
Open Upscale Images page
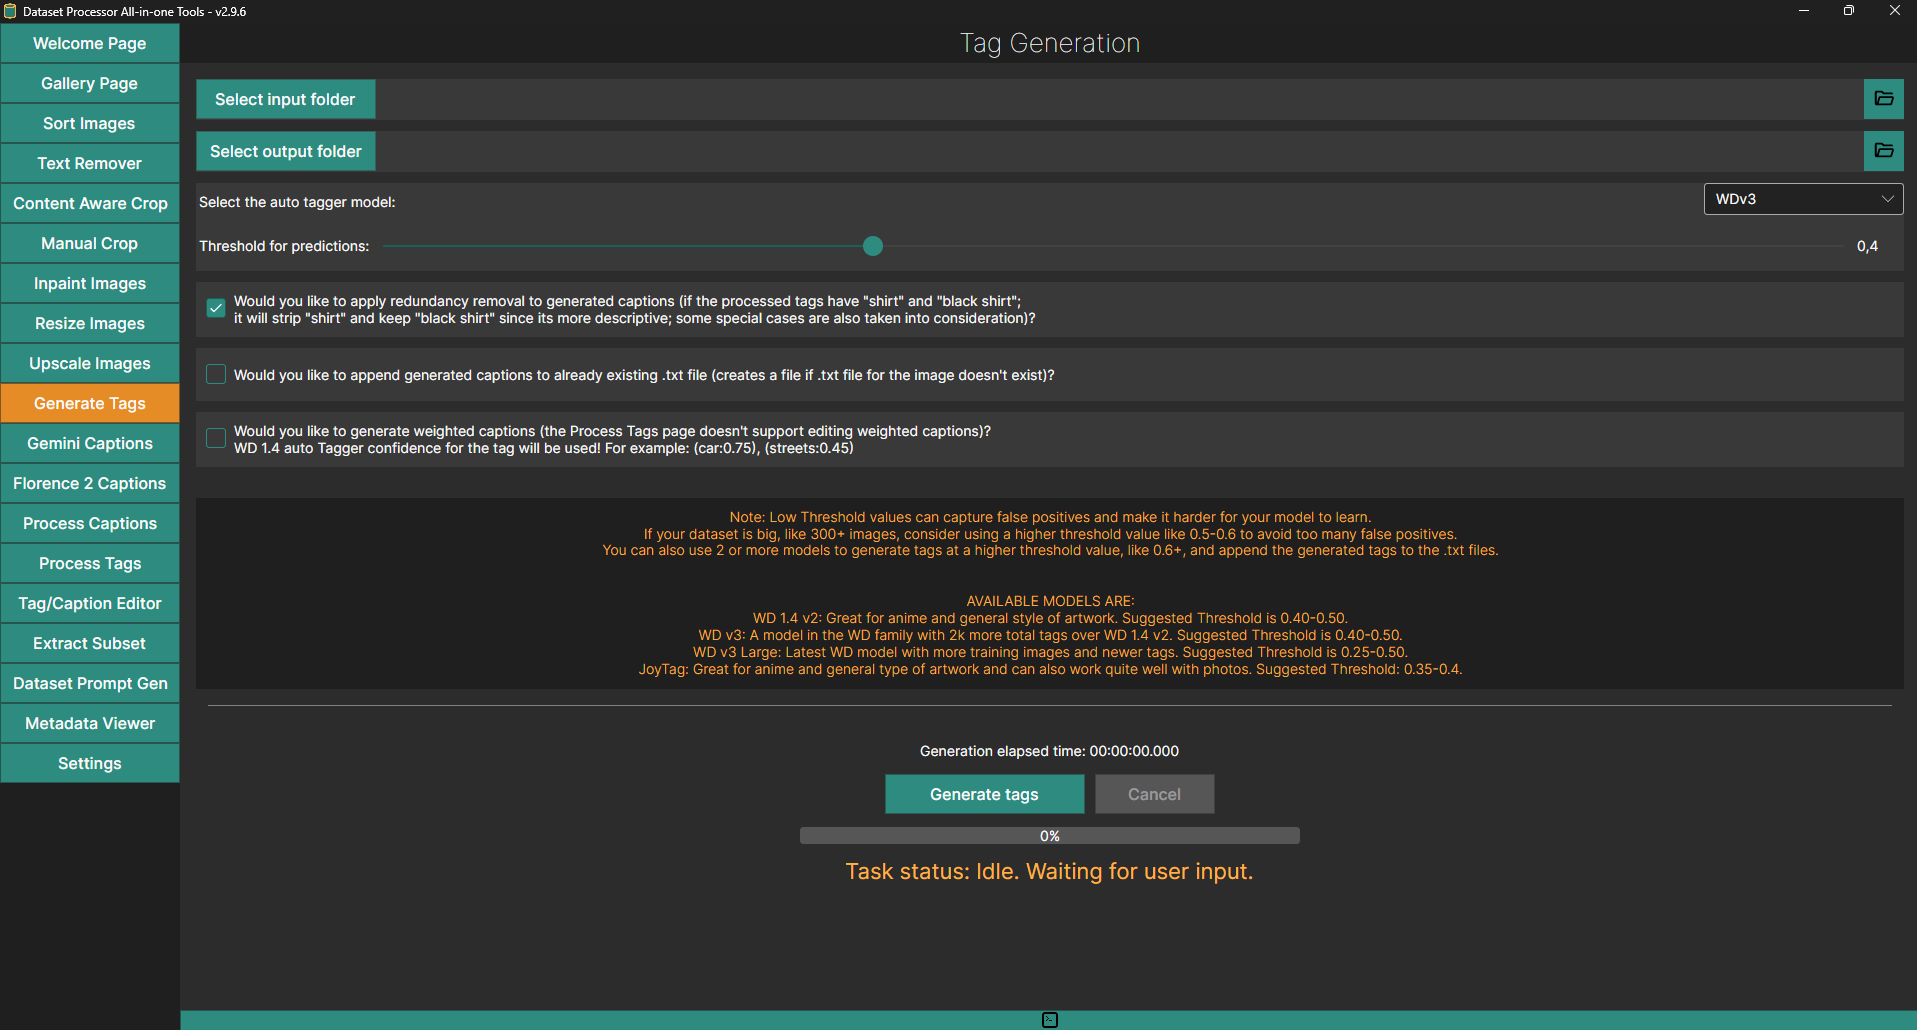point(90,363)
